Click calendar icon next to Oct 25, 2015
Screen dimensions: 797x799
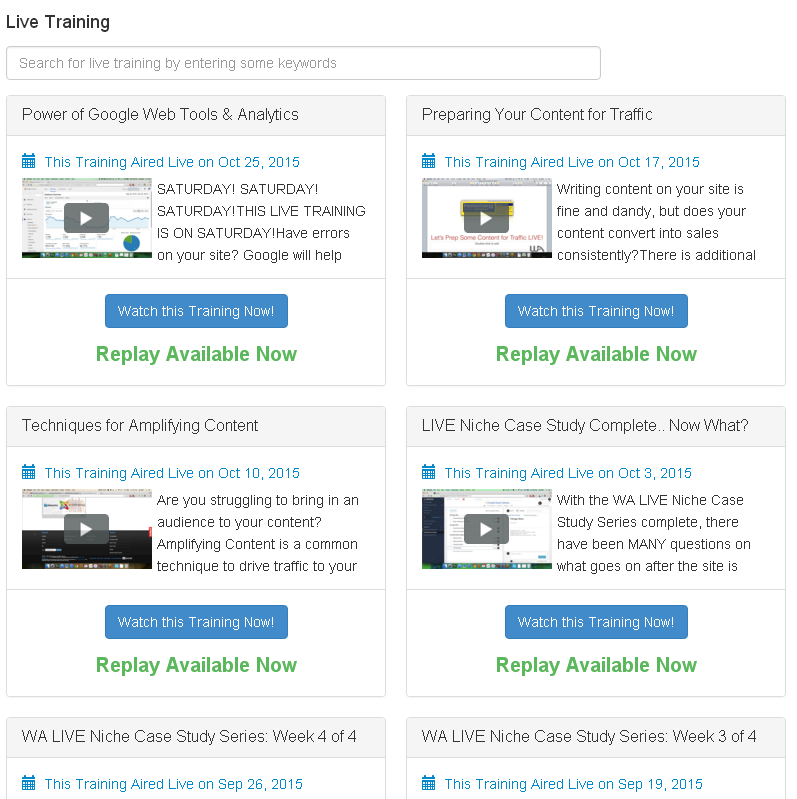(29, 161)
